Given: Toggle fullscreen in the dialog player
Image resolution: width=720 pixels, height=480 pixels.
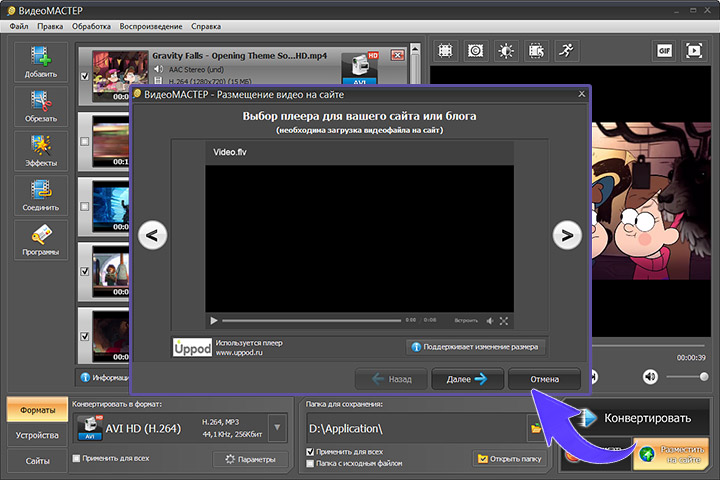Looking at the screenshot, I should point(504,321).
